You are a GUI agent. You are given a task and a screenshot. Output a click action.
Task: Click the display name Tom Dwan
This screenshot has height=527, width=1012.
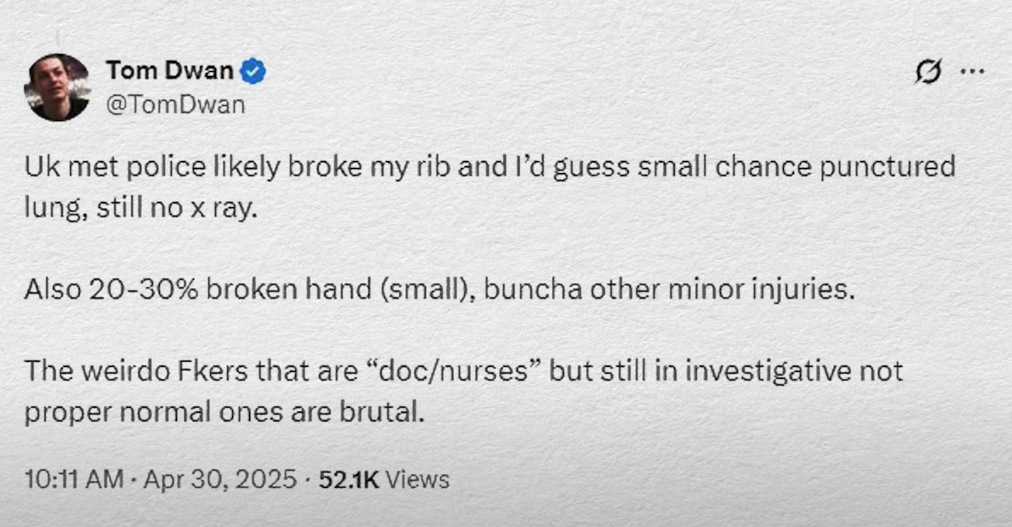tap(170, 70)
